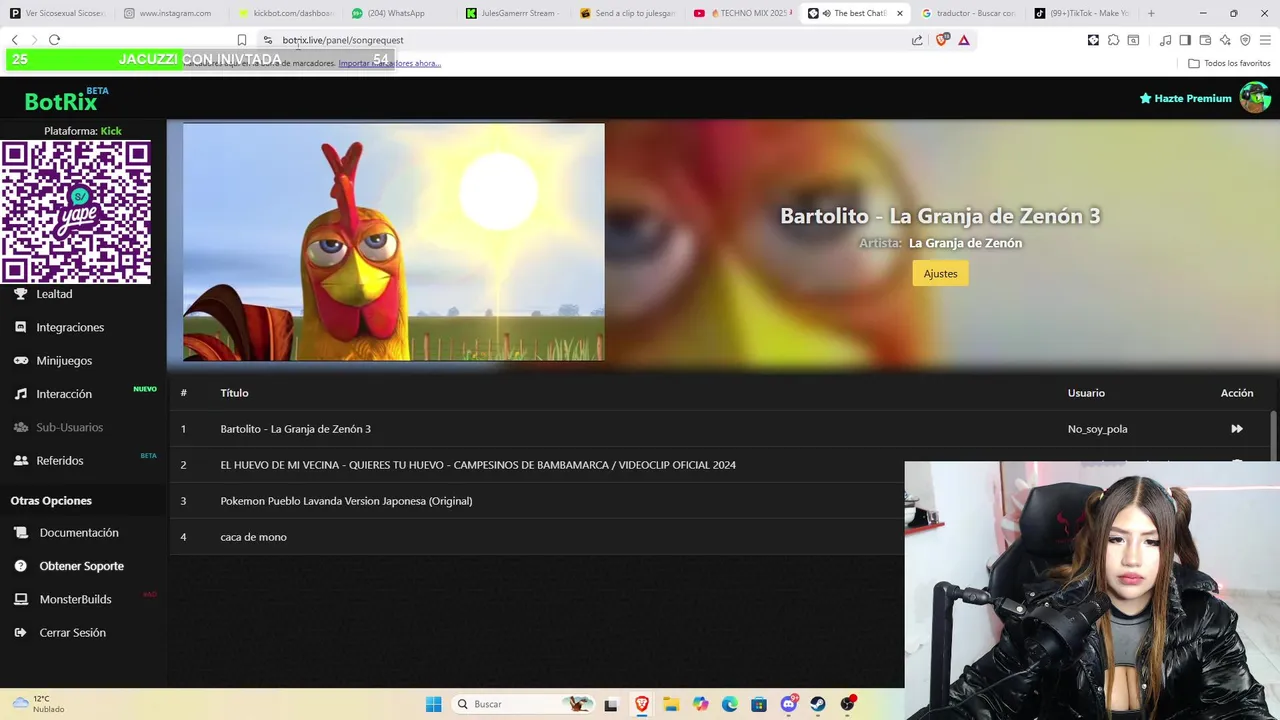1280x720 pixels.
Task: Click the Bartolito rooster video thumbnail
Action: coord(394,242)
